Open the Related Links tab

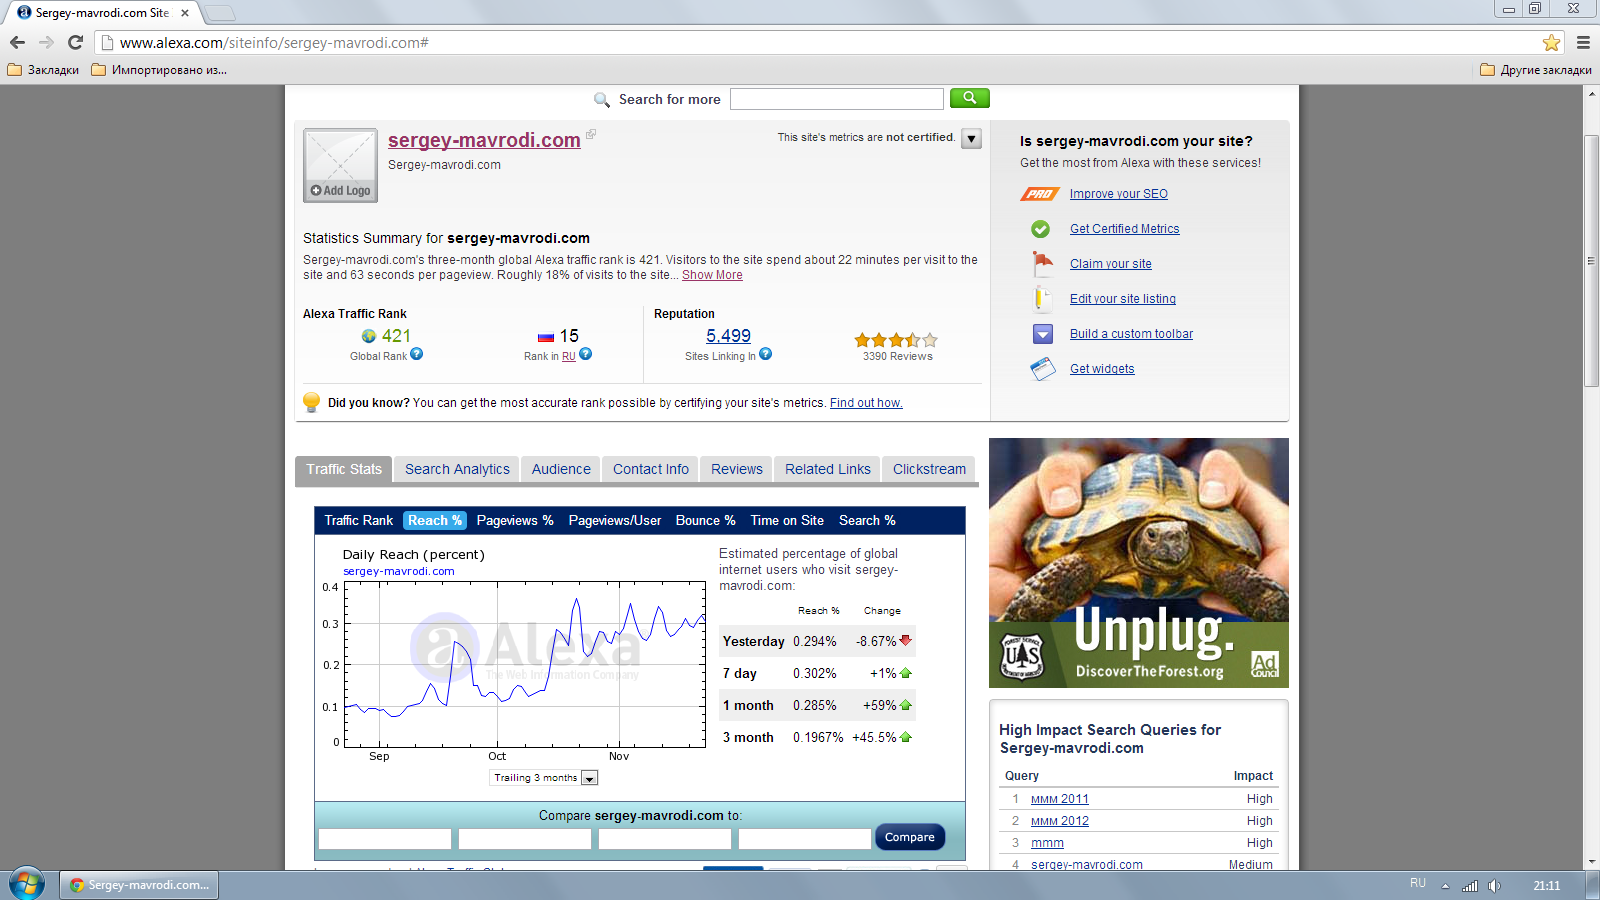coord(828,469)
